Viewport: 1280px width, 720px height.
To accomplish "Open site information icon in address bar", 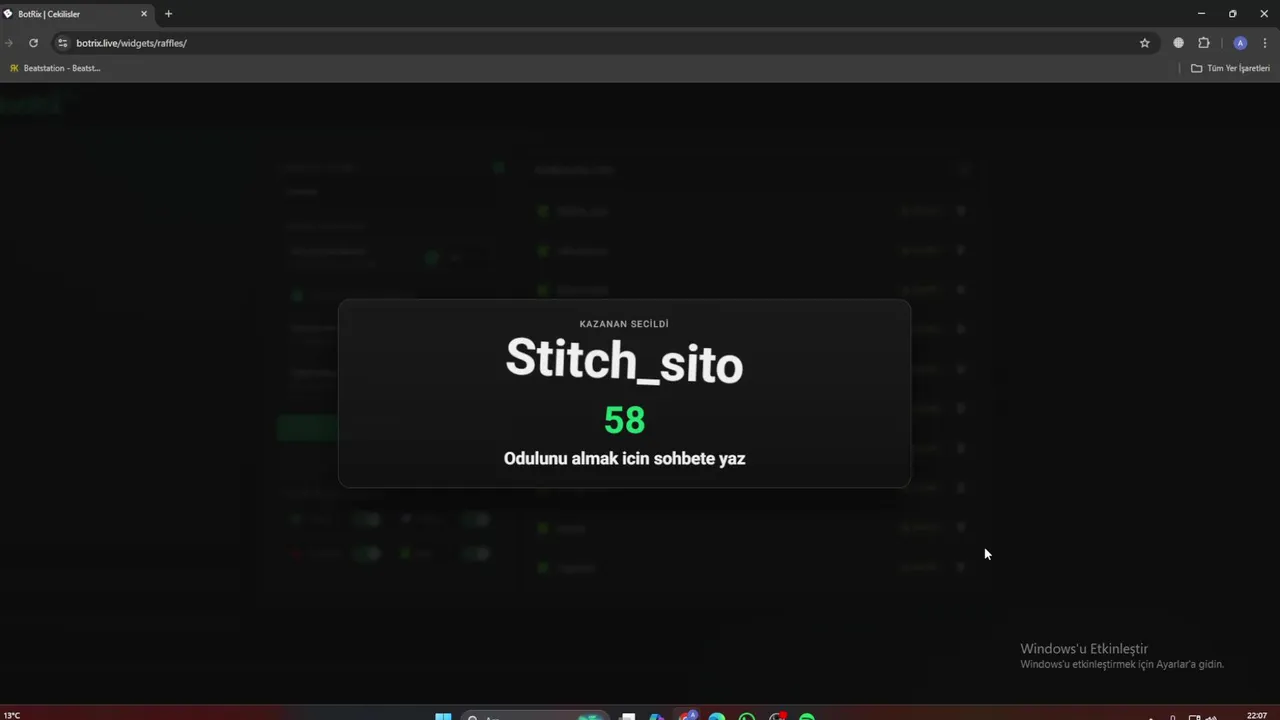I will click(63, 43).
